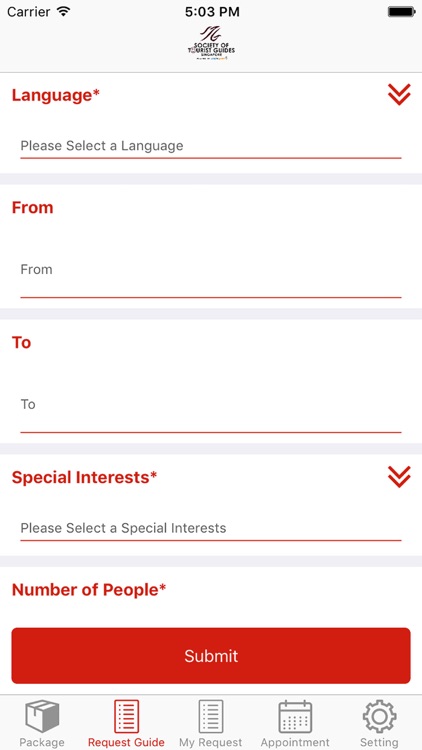Focus the To date input field
Screen dimensions: 422x750
211,412
